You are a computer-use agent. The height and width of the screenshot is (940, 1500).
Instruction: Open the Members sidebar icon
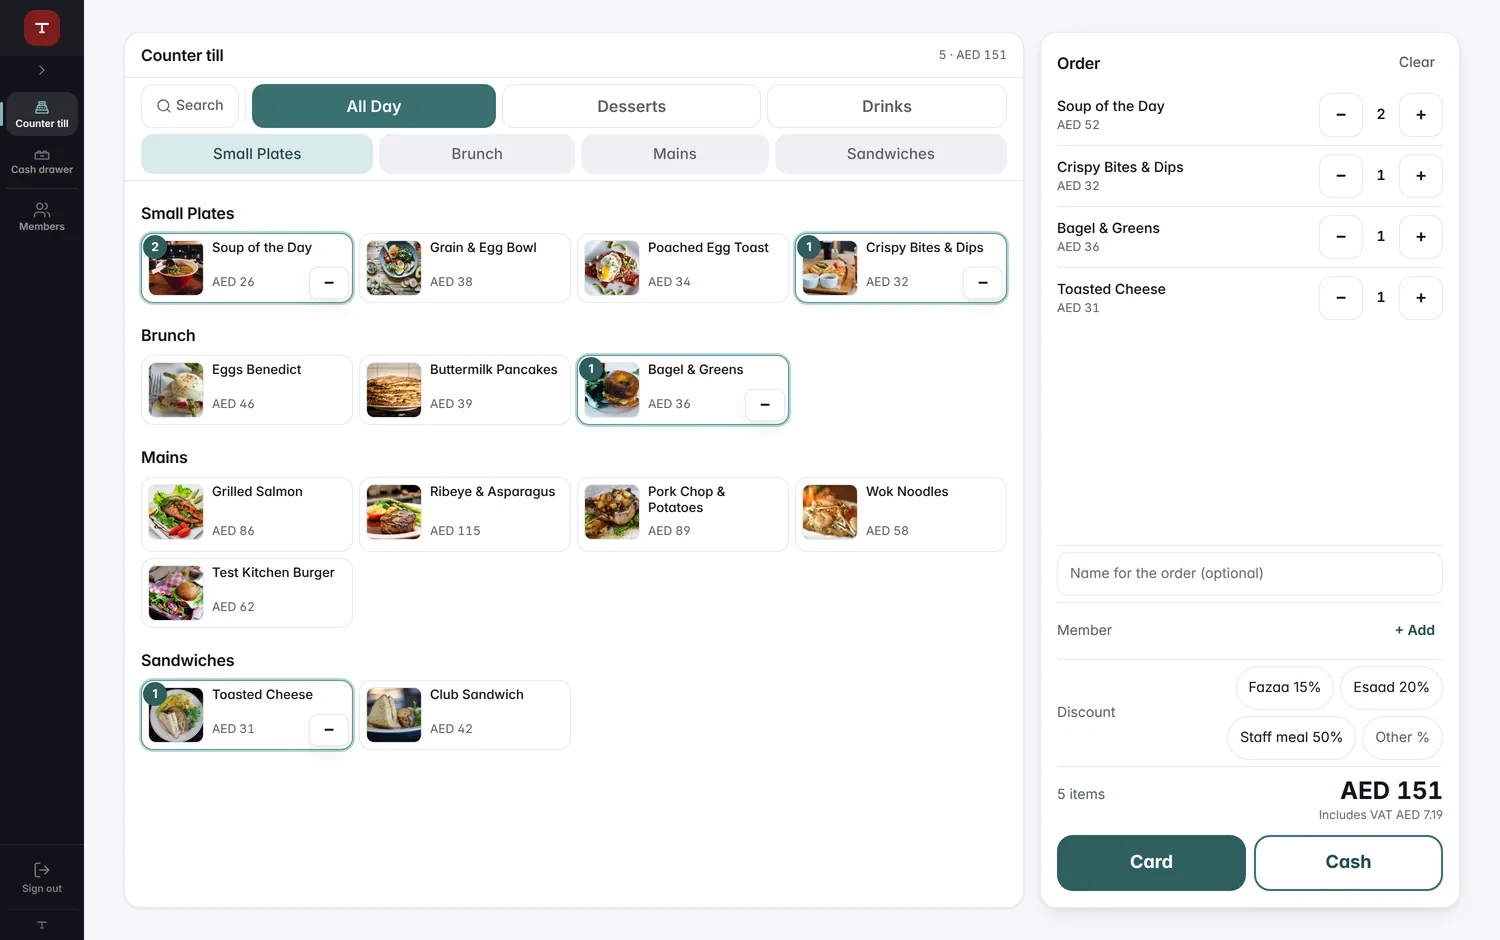point(42,217)
